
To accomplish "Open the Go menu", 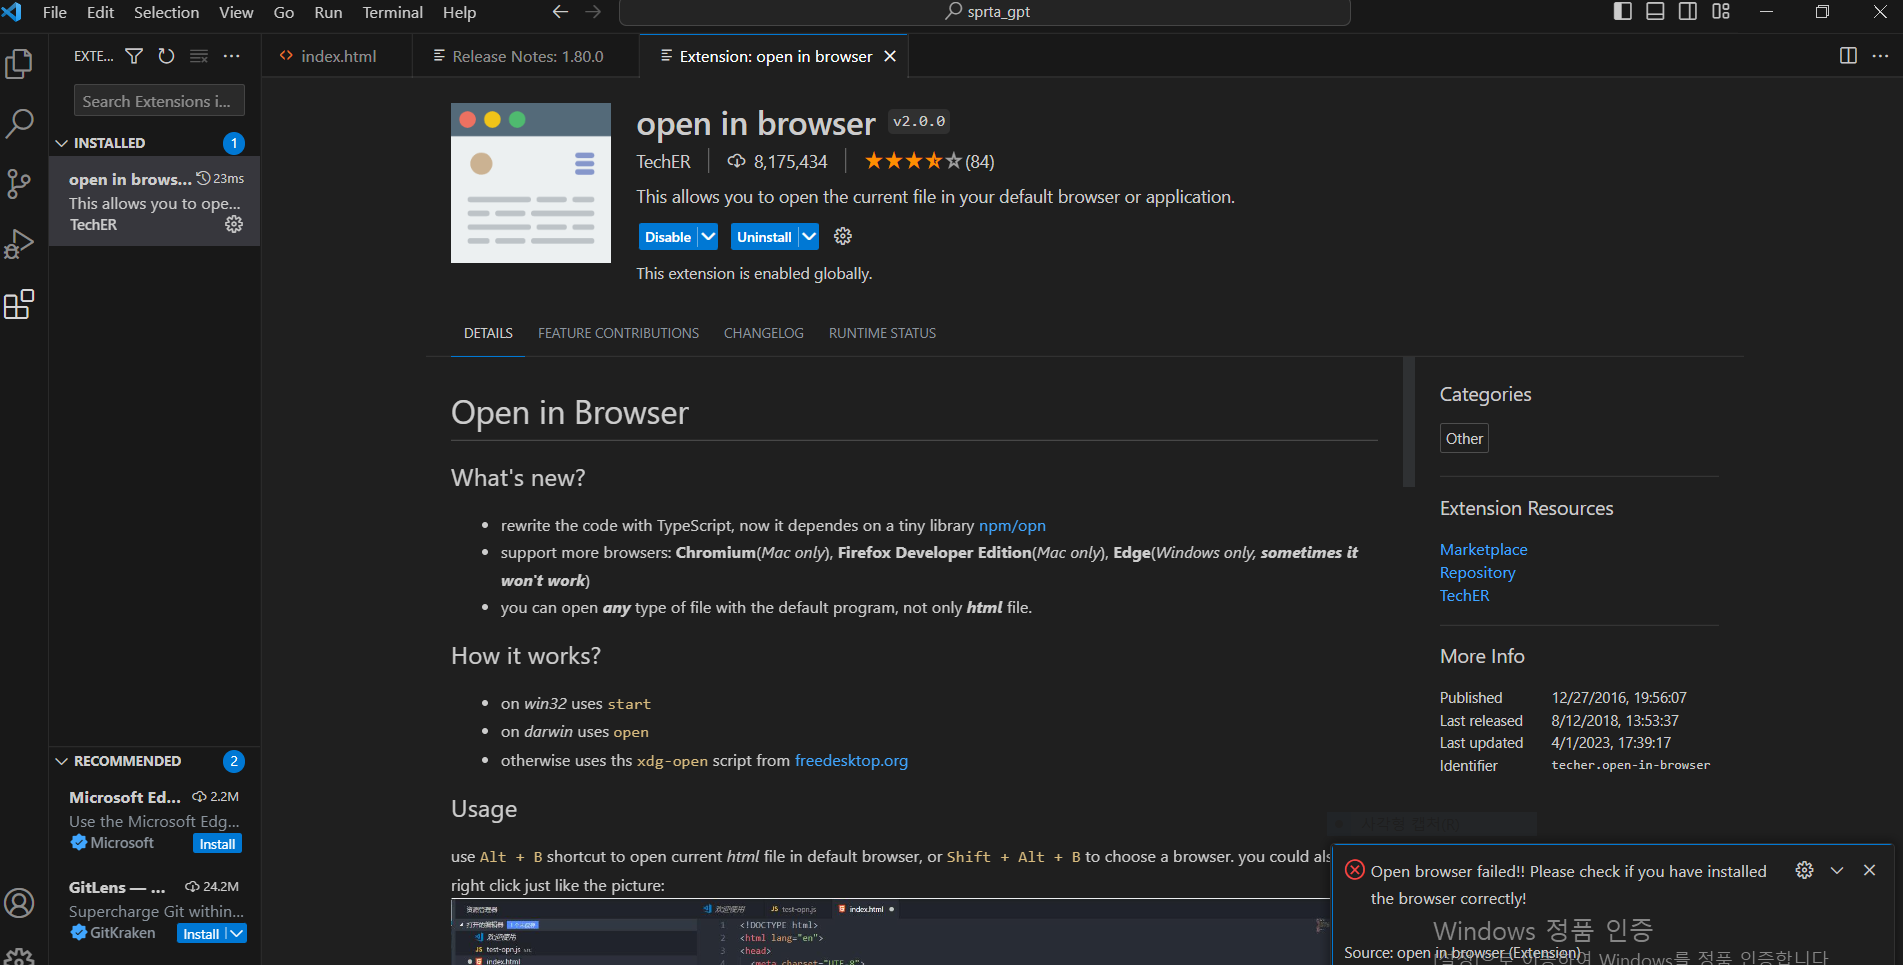I will (284, 12).
